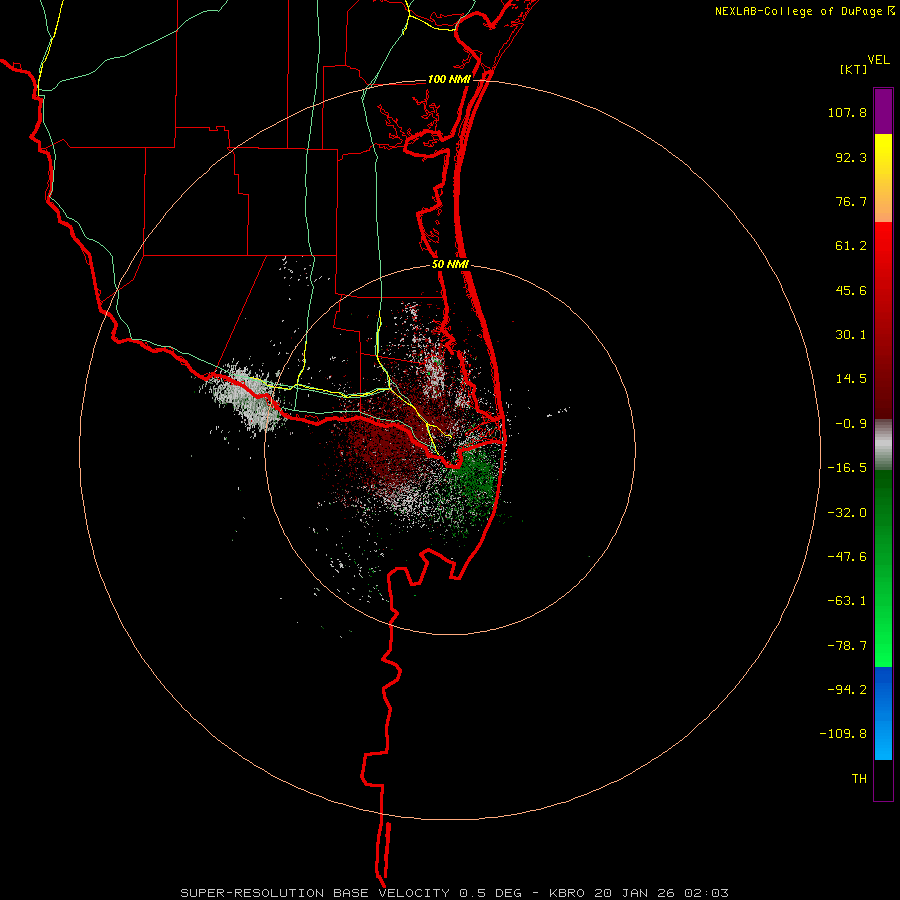Click the -47.6 velocity scale value
Image resolution: width=900 pixels, height=900 pixels.
point(847,557)
